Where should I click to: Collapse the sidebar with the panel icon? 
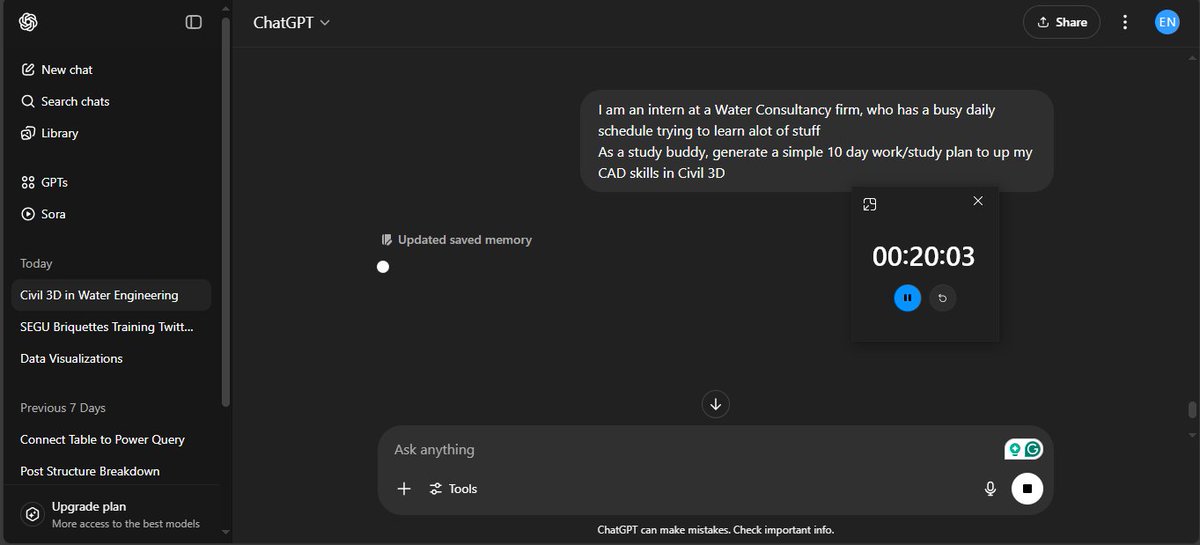pyautogui.click(x=194, y=22)
